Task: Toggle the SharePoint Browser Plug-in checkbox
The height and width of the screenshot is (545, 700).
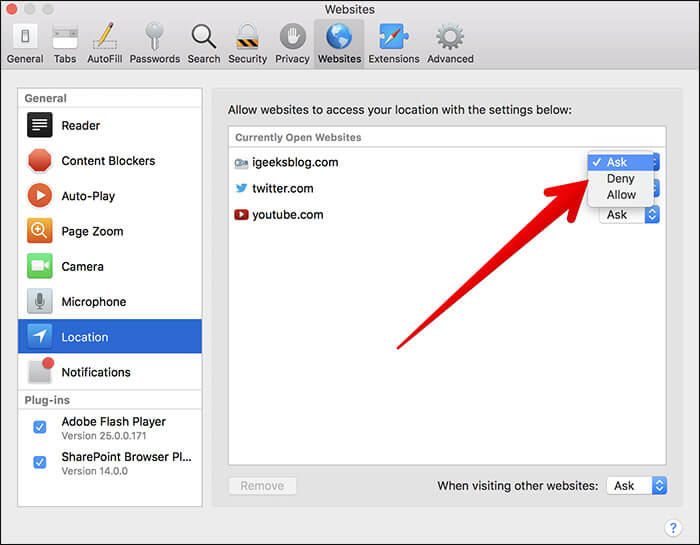Action: (40, 462)
